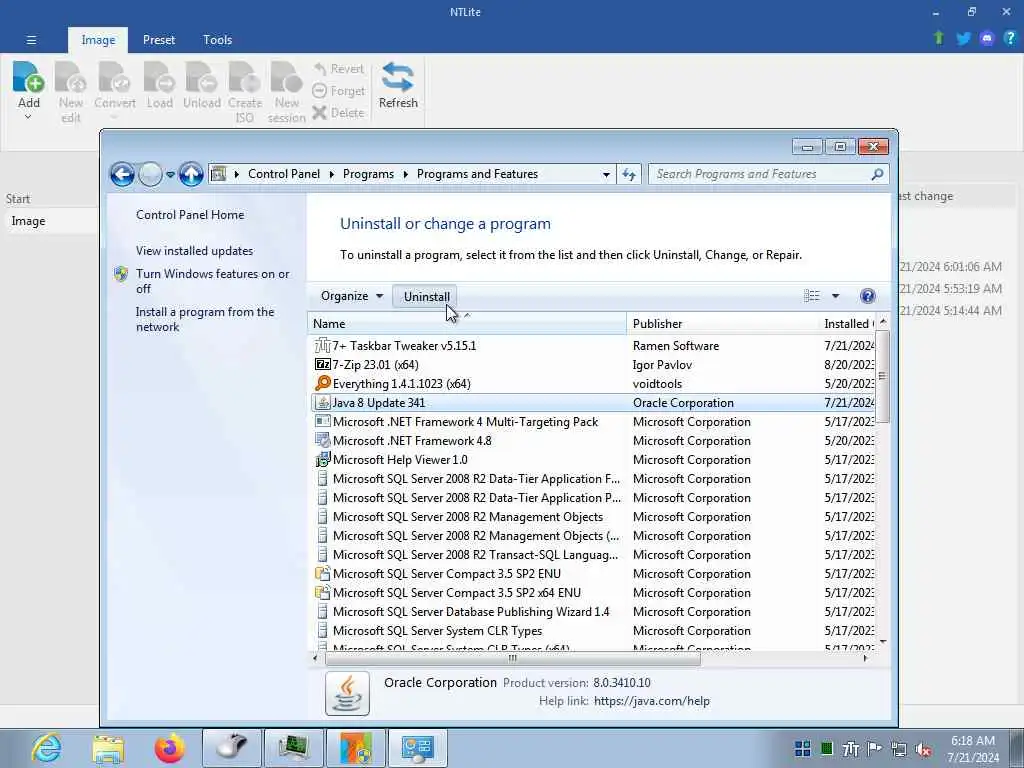1024x768 pixels.
Task: Expand the Programs breadcrumb arrow
Action: (406, 174)
